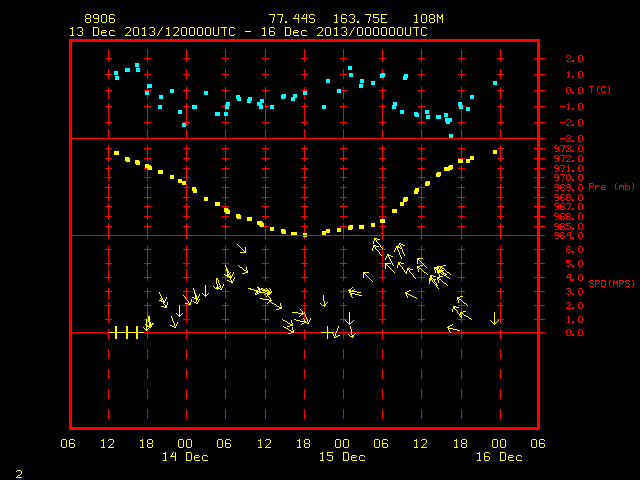Click the topmost wind arrow before 06 on 15 Dec
This screenshot has width=640, height=480.
tap(376, 244)
